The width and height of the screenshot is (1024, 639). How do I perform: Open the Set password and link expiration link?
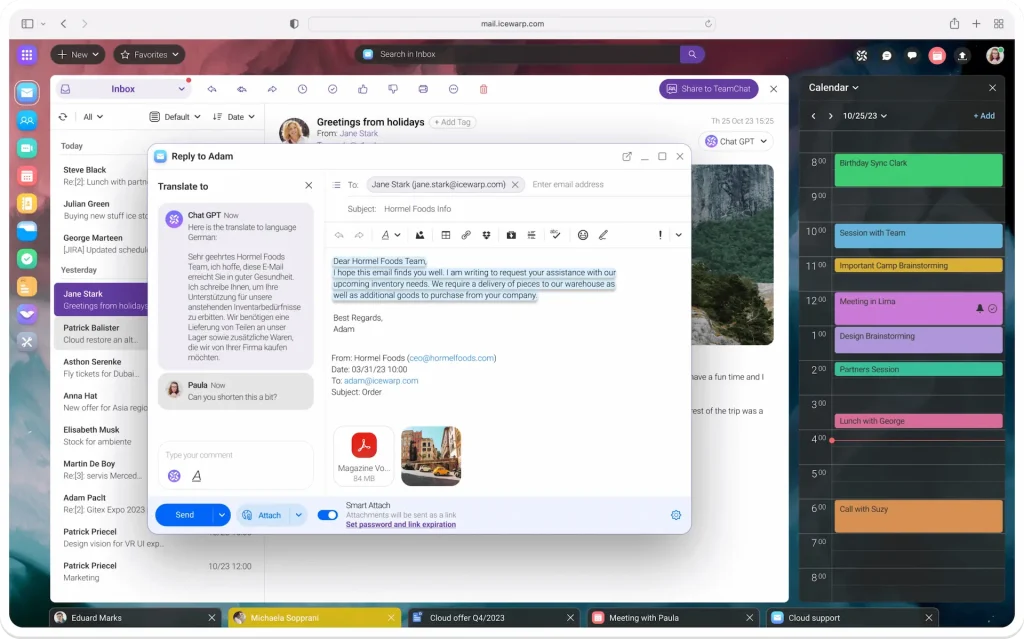pyautogui.click(x=401, y=524)
